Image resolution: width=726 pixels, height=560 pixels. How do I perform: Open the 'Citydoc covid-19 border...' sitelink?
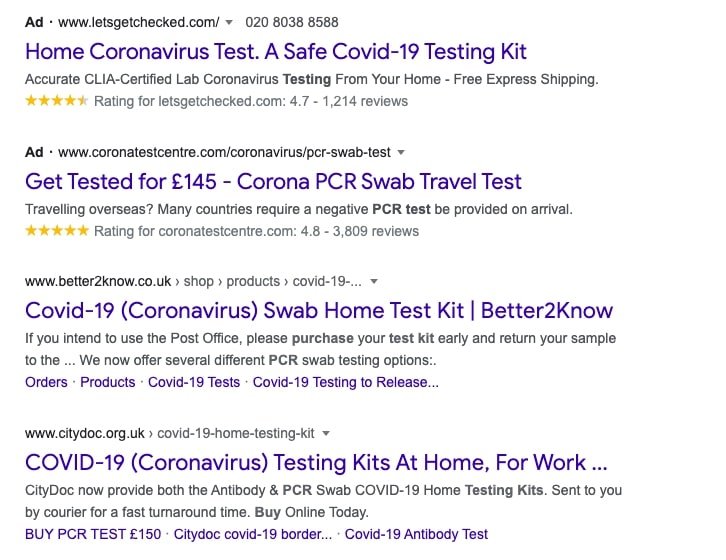(x=253, y=534)
